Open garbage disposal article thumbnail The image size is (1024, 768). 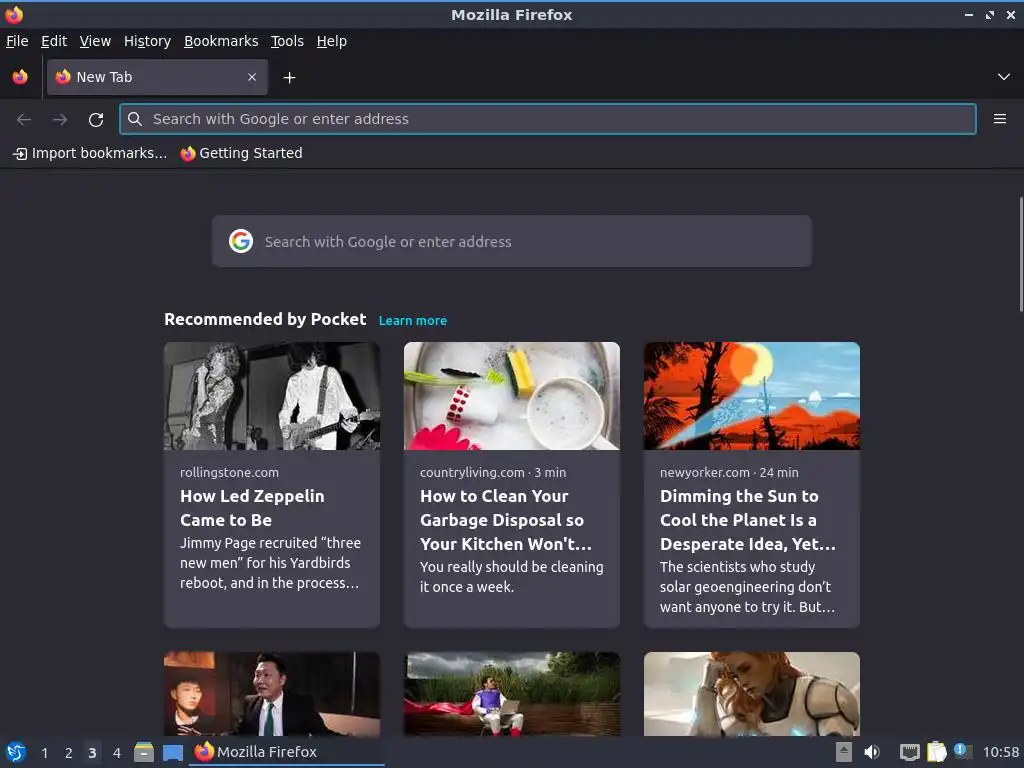coord(511,396)
